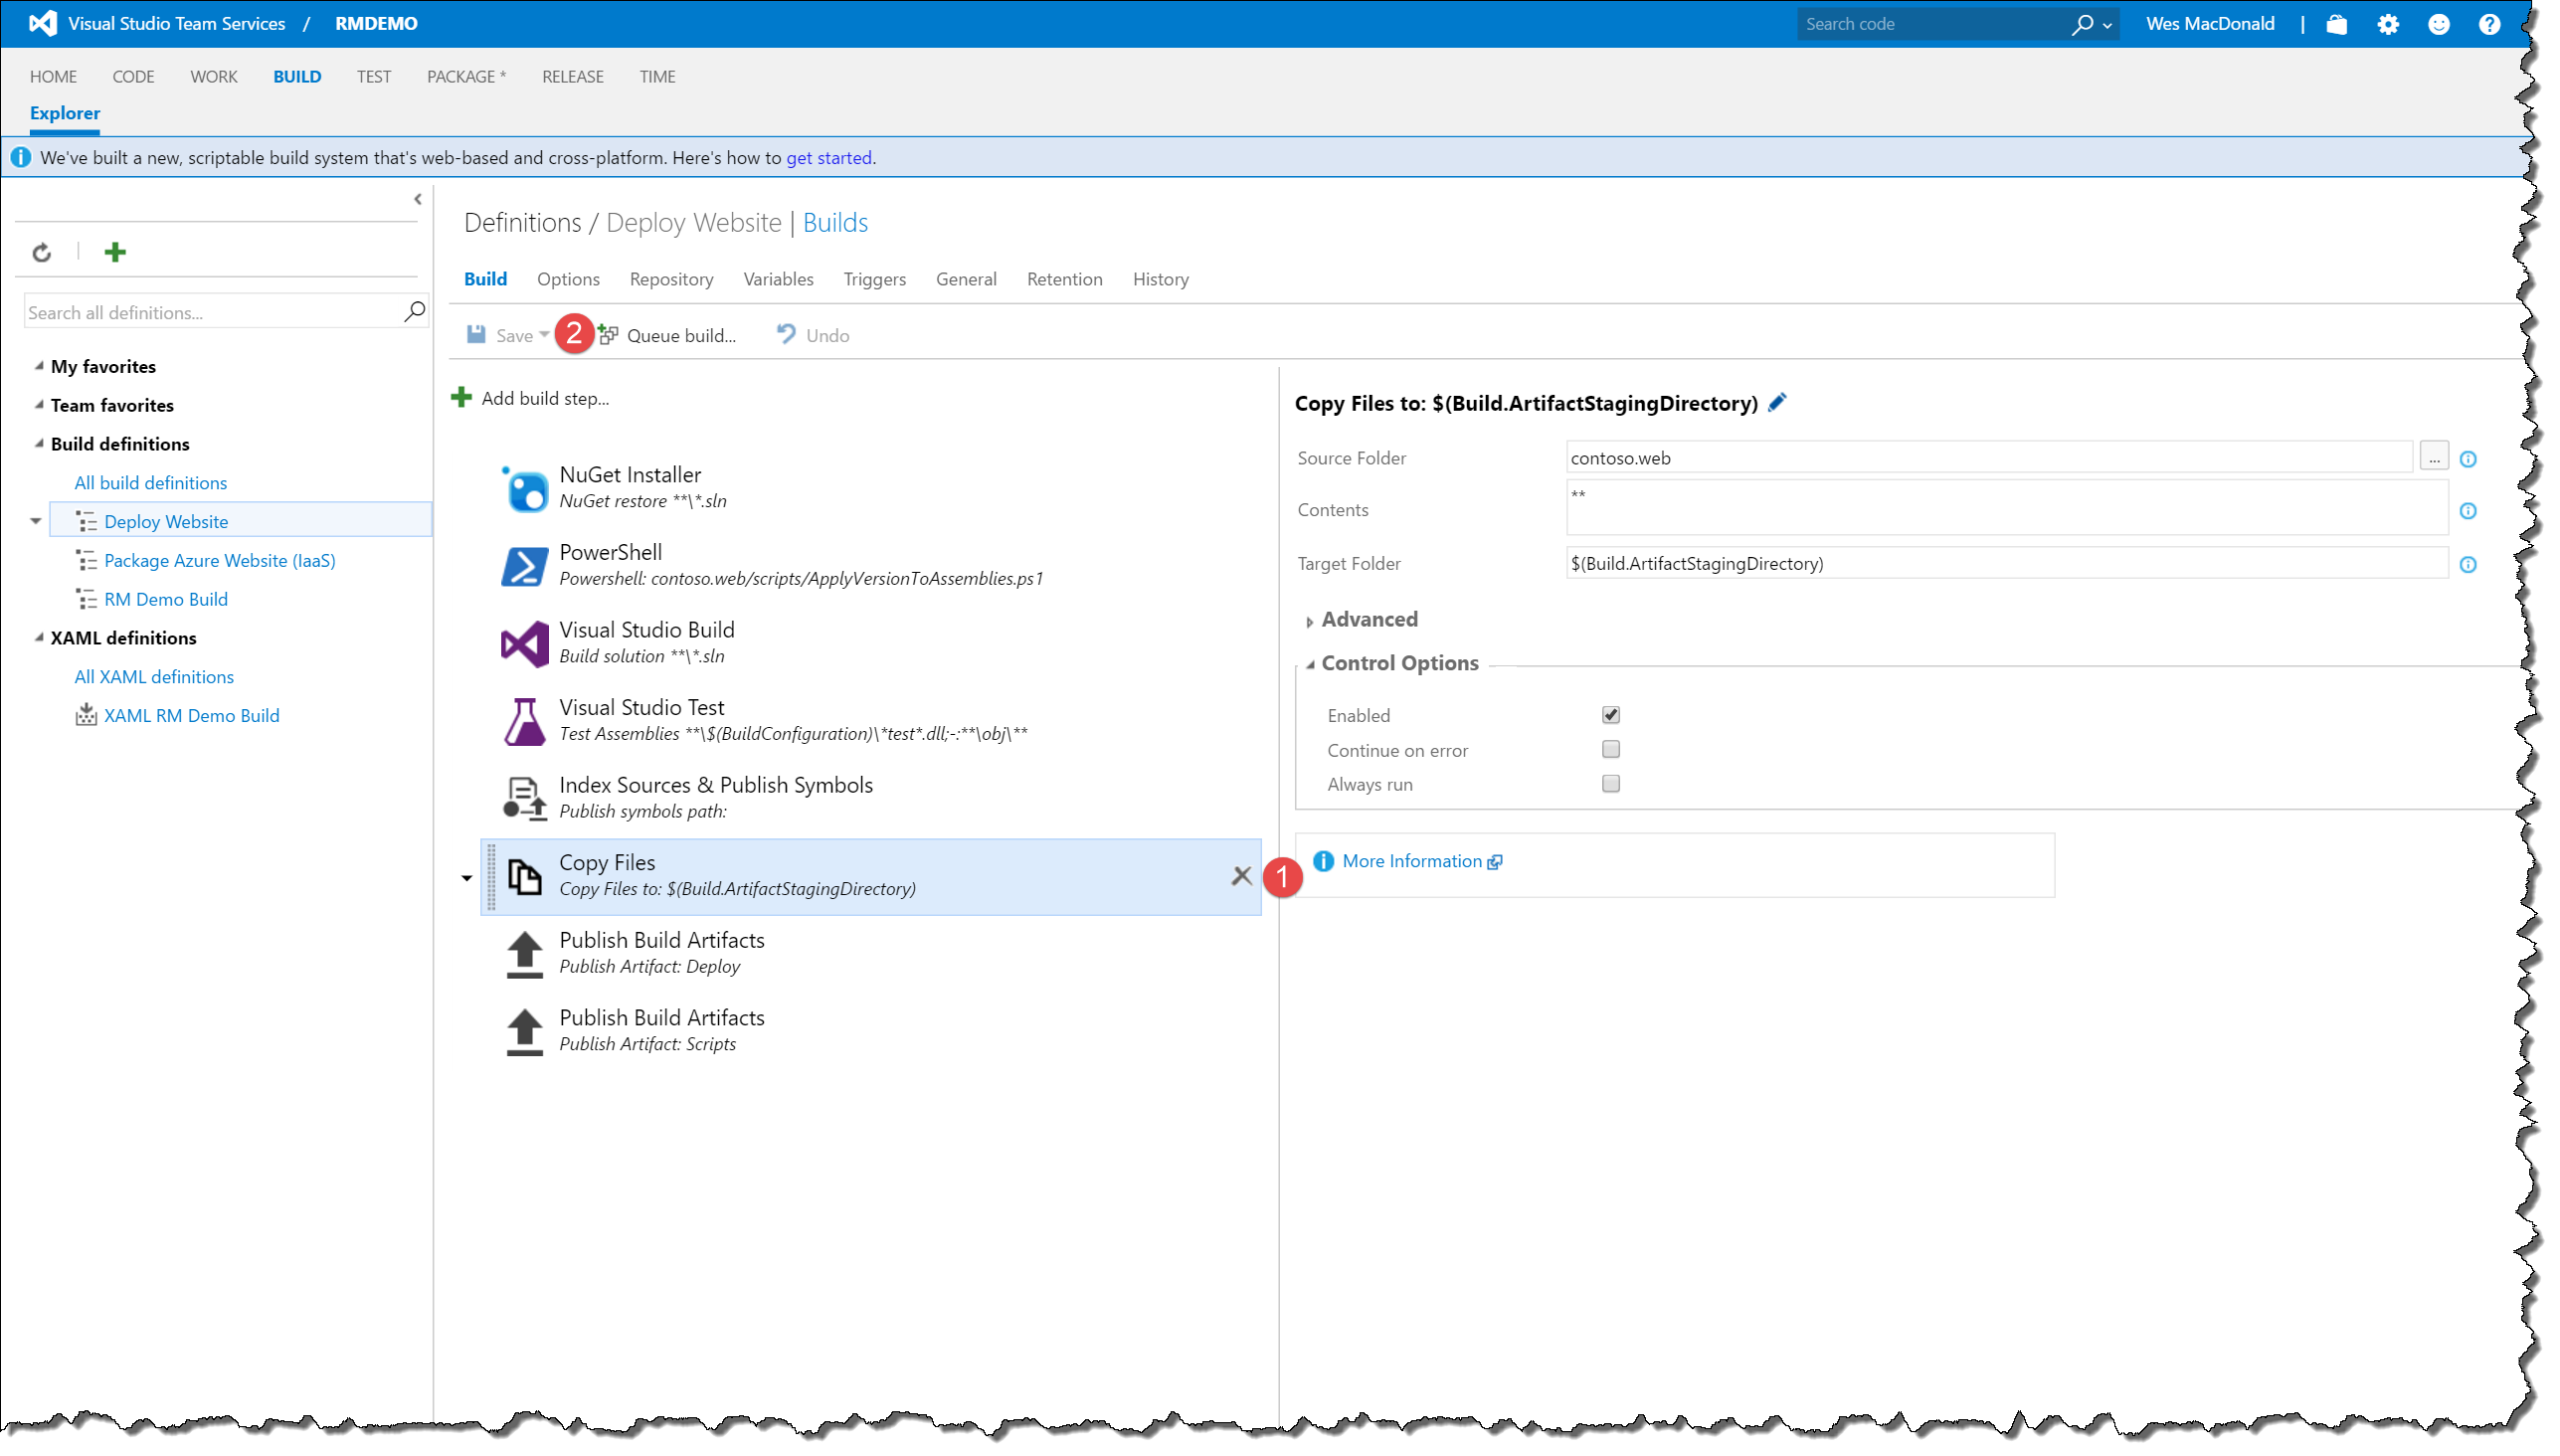
Task: Click the pencil edit icon beside the step title
Action: point(1777,403)
